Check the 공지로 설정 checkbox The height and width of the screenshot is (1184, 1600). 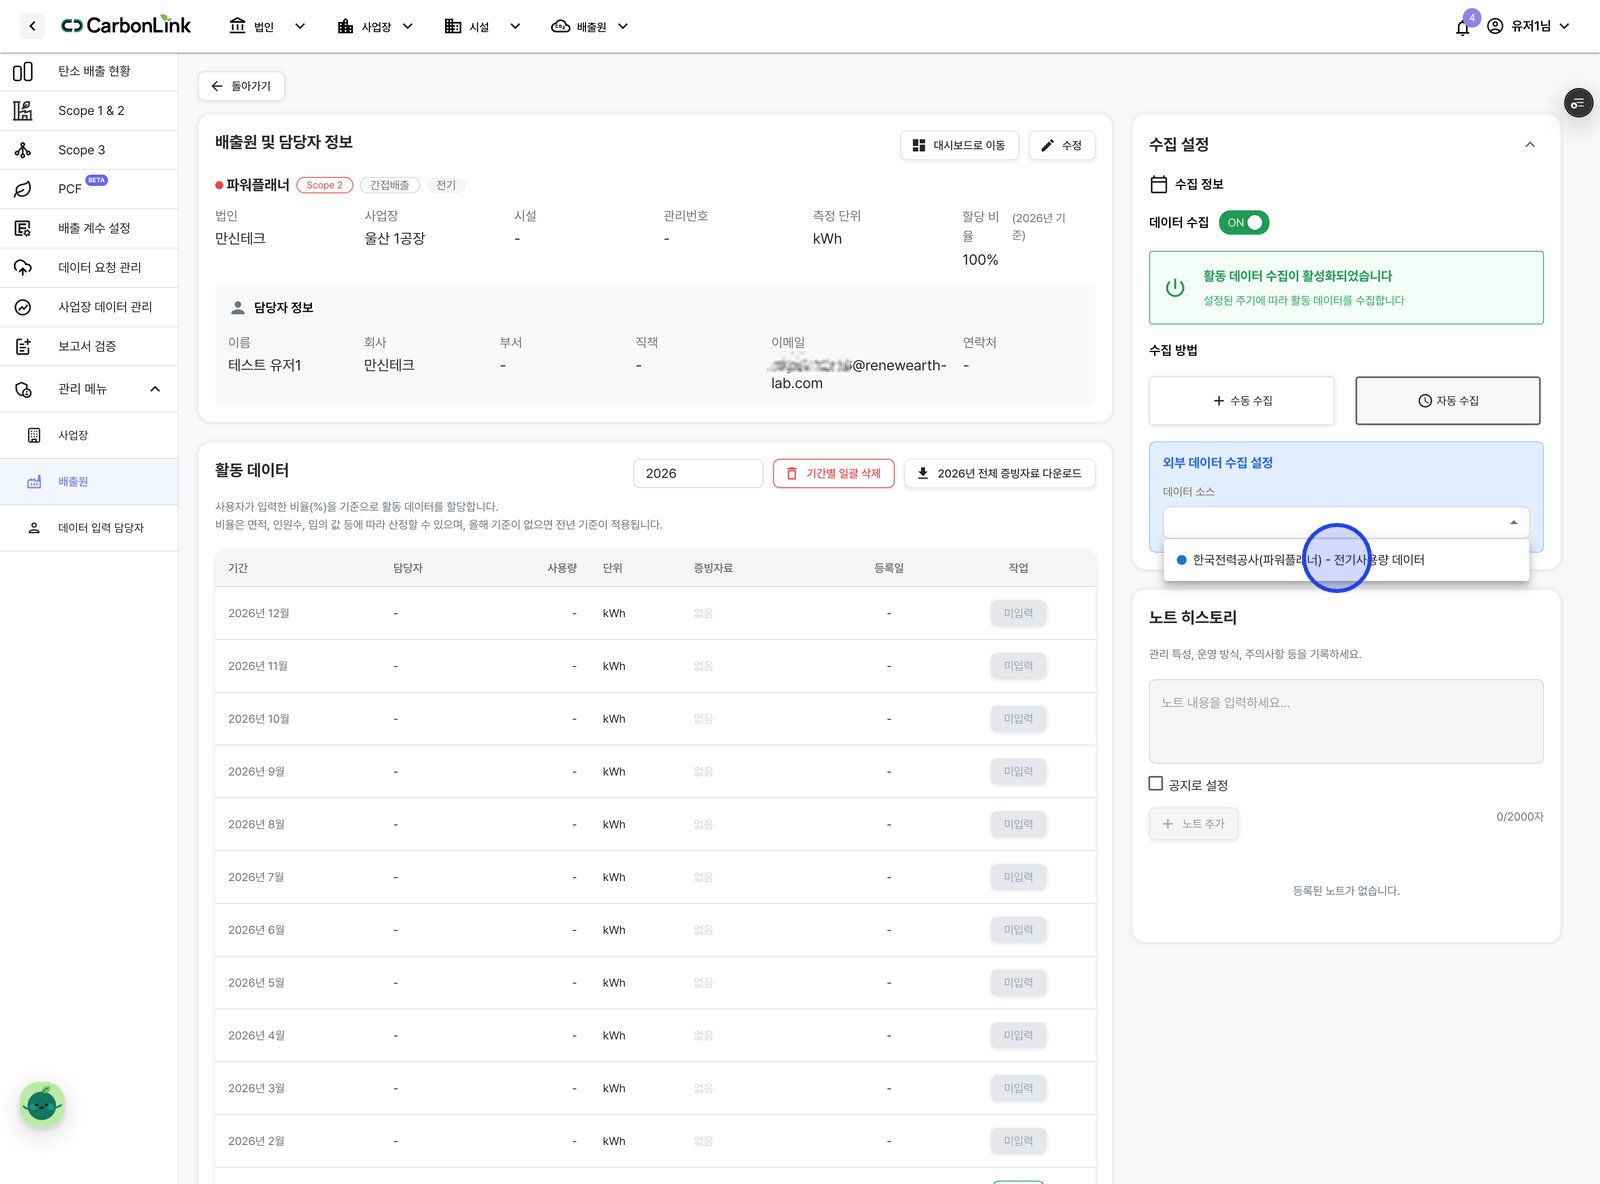click(x=1156, y=784)
